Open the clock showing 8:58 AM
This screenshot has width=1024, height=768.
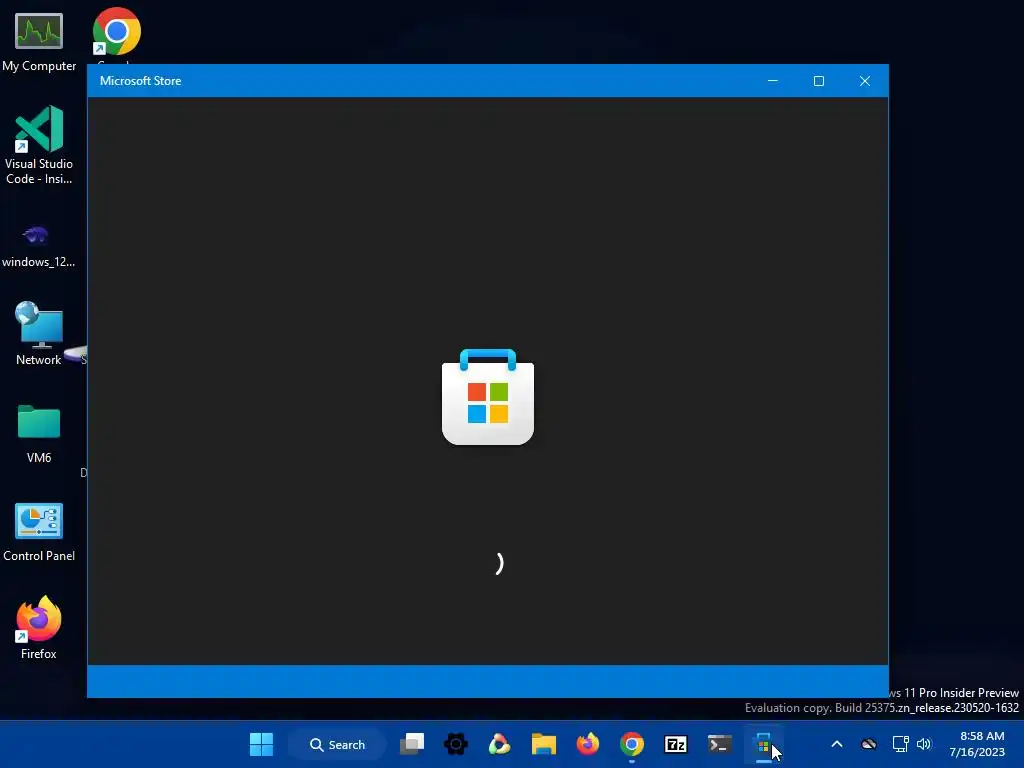tap(977, 744)
